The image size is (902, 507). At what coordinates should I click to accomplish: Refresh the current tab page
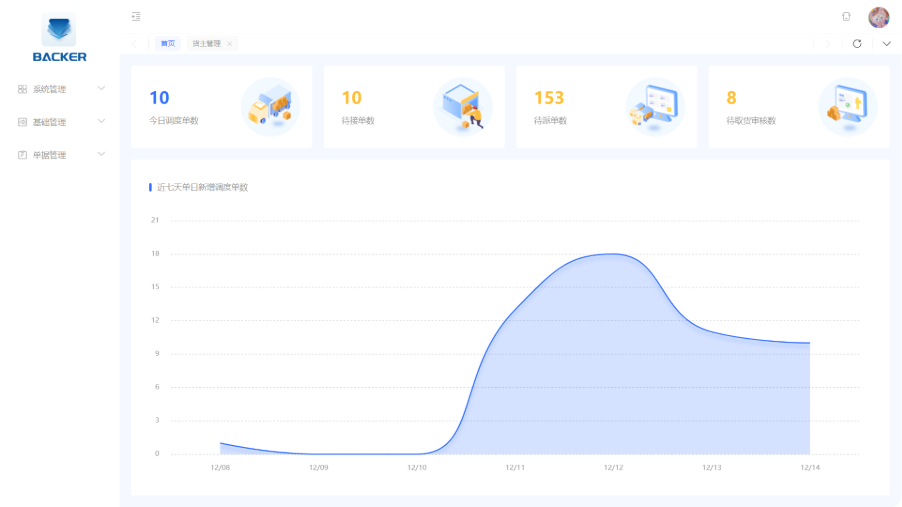tap(857, 44)
